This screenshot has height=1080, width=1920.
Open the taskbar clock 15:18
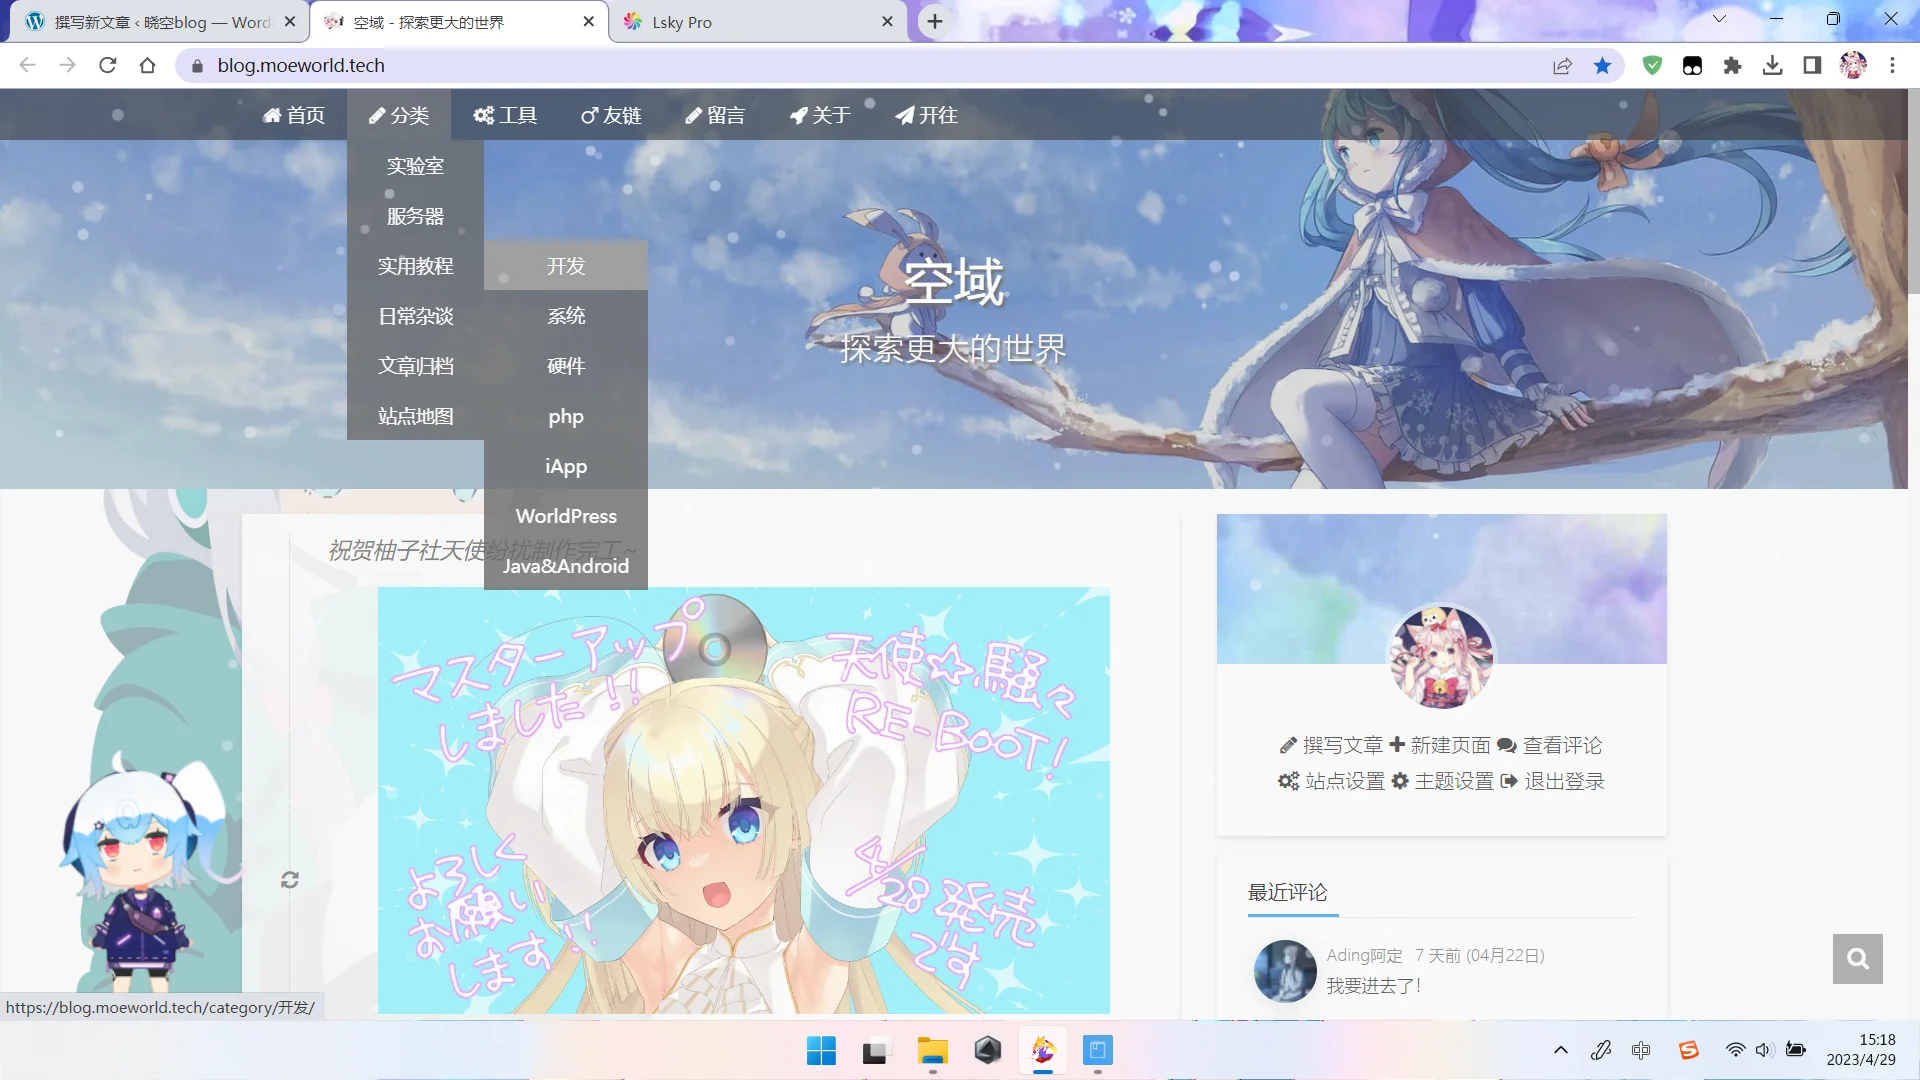(x=1861, y=1050)
